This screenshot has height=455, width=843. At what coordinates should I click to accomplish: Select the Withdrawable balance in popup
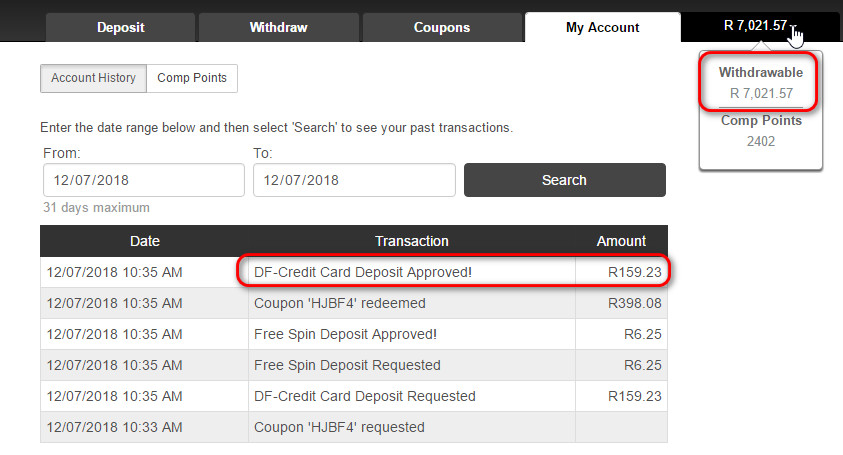point(761,83)
